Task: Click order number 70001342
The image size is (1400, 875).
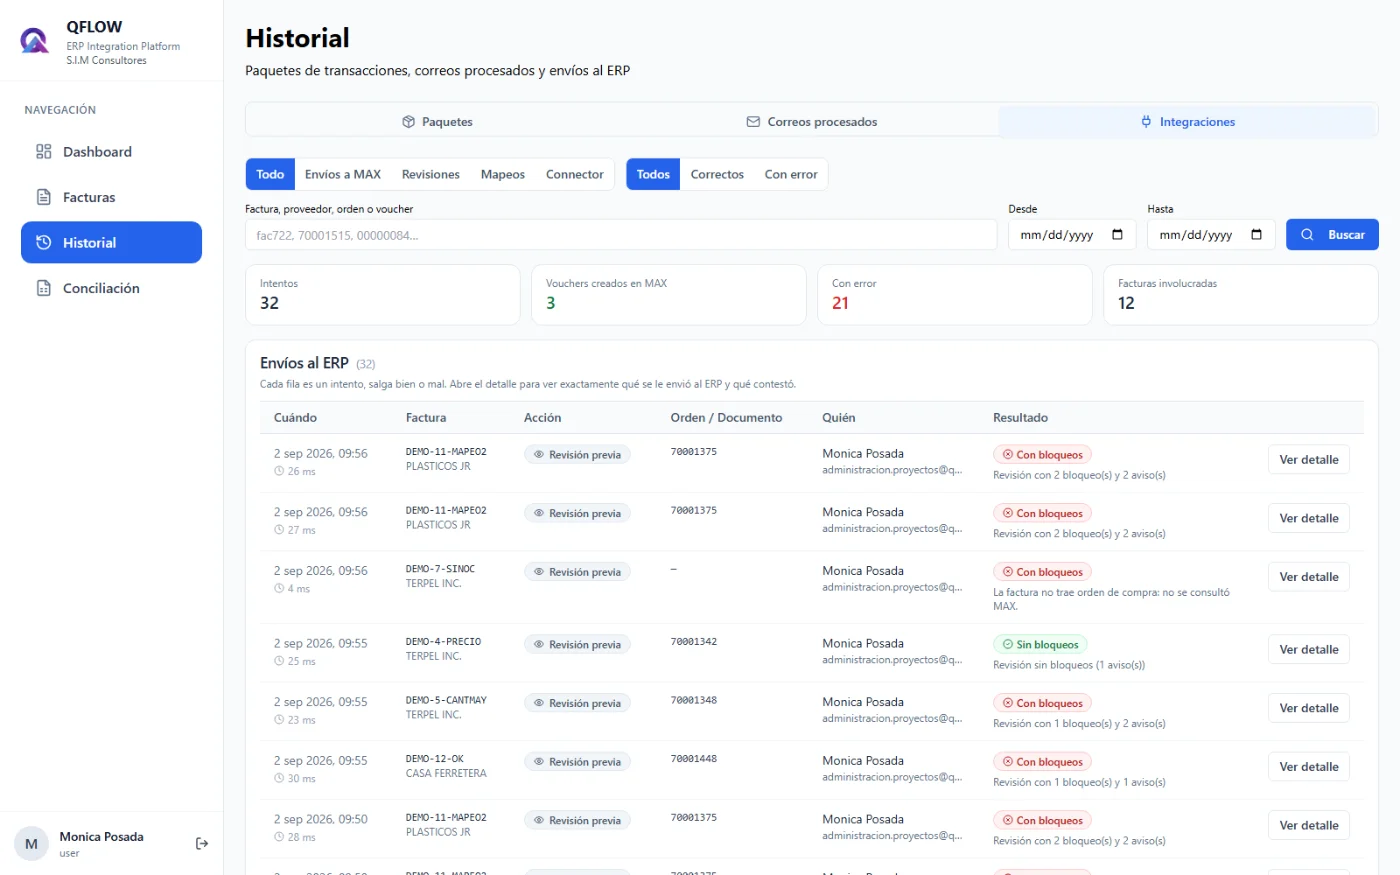Action: (x=693, y=642)
